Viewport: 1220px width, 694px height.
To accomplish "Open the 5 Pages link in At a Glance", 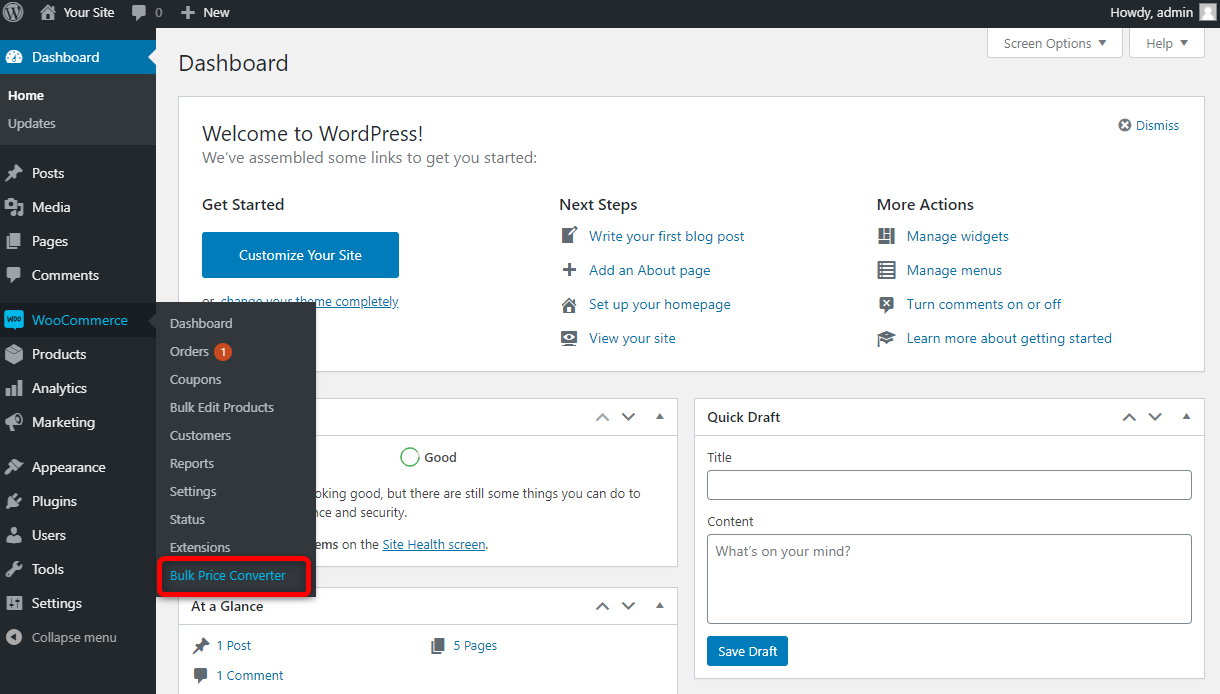I will coord(475,645).
